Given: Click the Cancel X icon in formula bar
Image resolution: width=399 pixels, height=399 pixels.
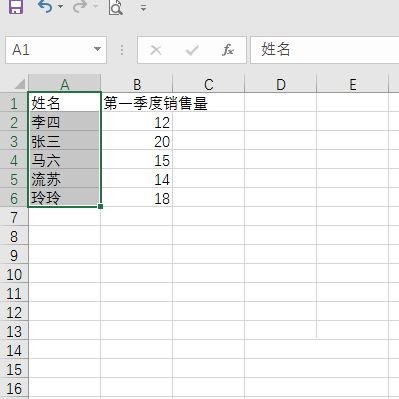Looking at the screenshot, I should tap(156, 50).
